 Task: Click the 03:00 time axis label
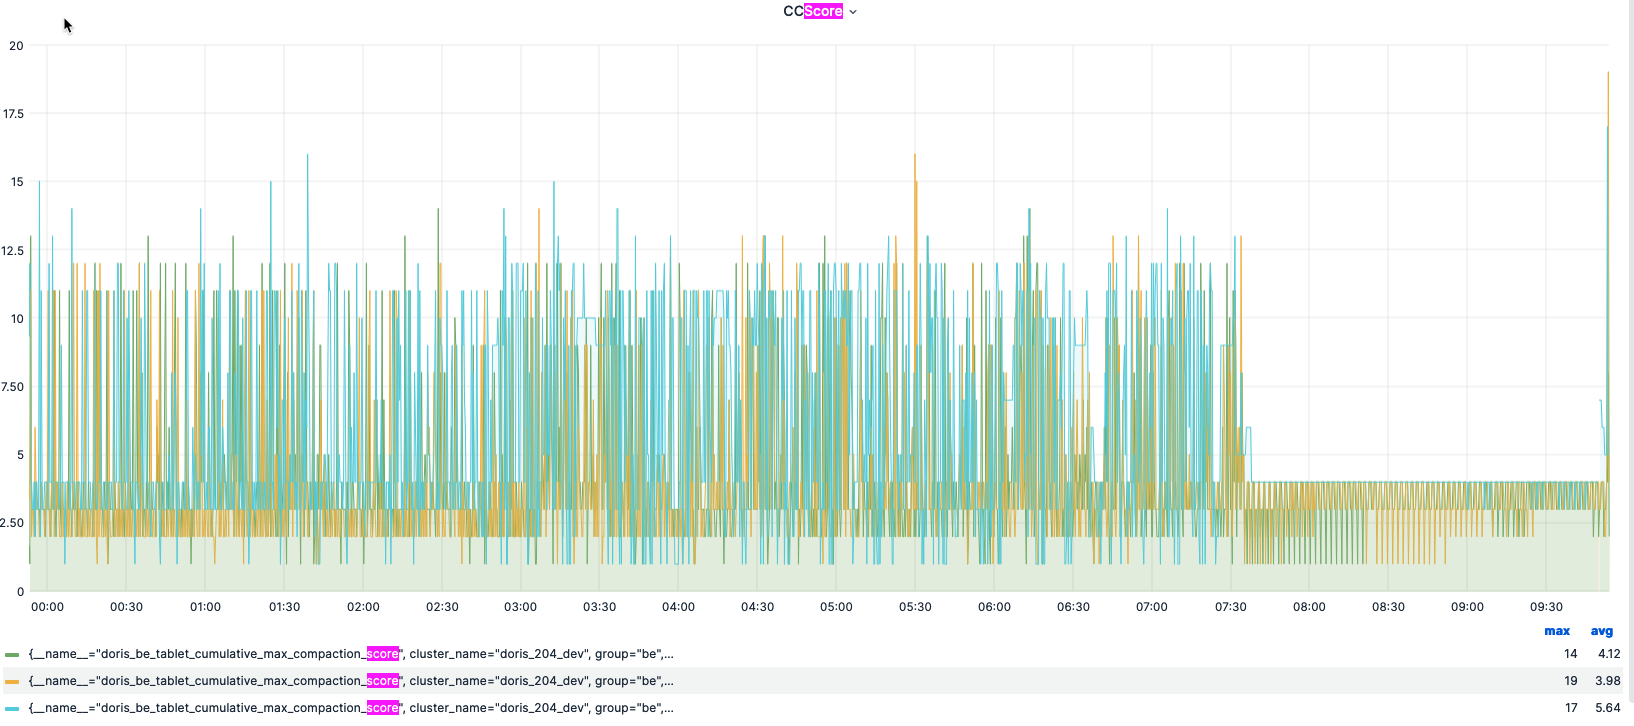click(x=520, y=607)
